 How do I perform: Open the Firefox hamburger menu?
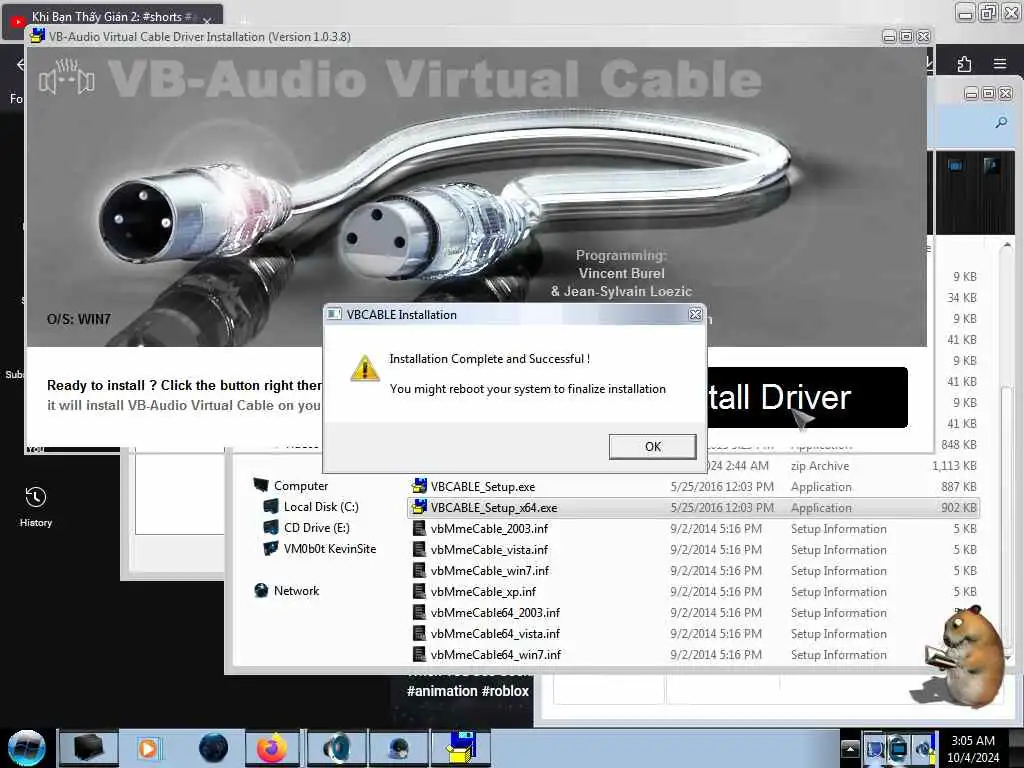pos(1000,63)
